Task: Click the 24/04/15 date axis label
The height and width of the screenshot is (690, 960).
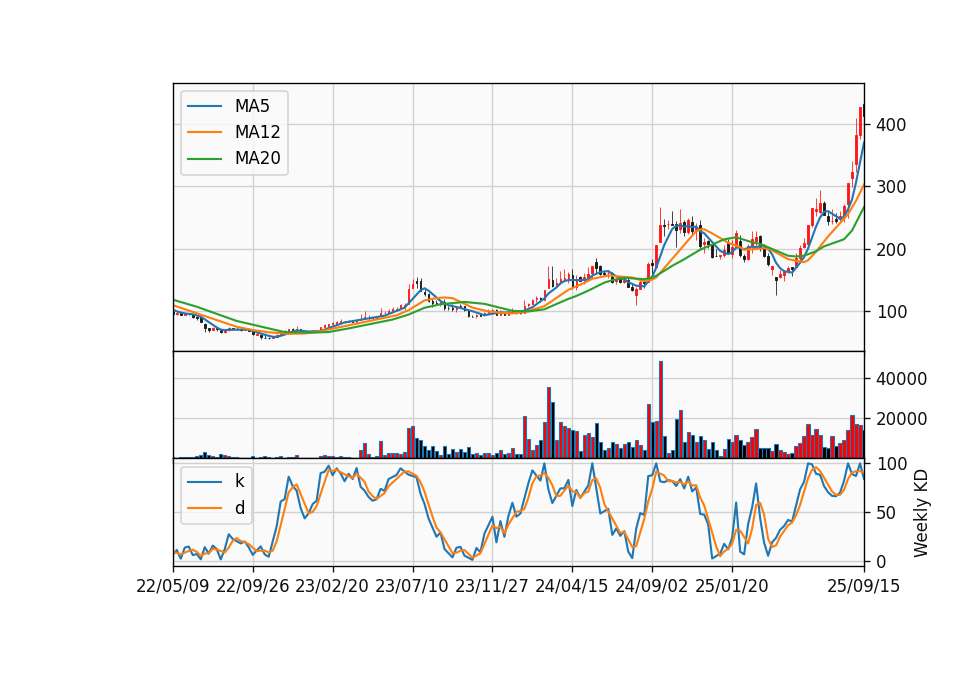Action: point(572,586)
